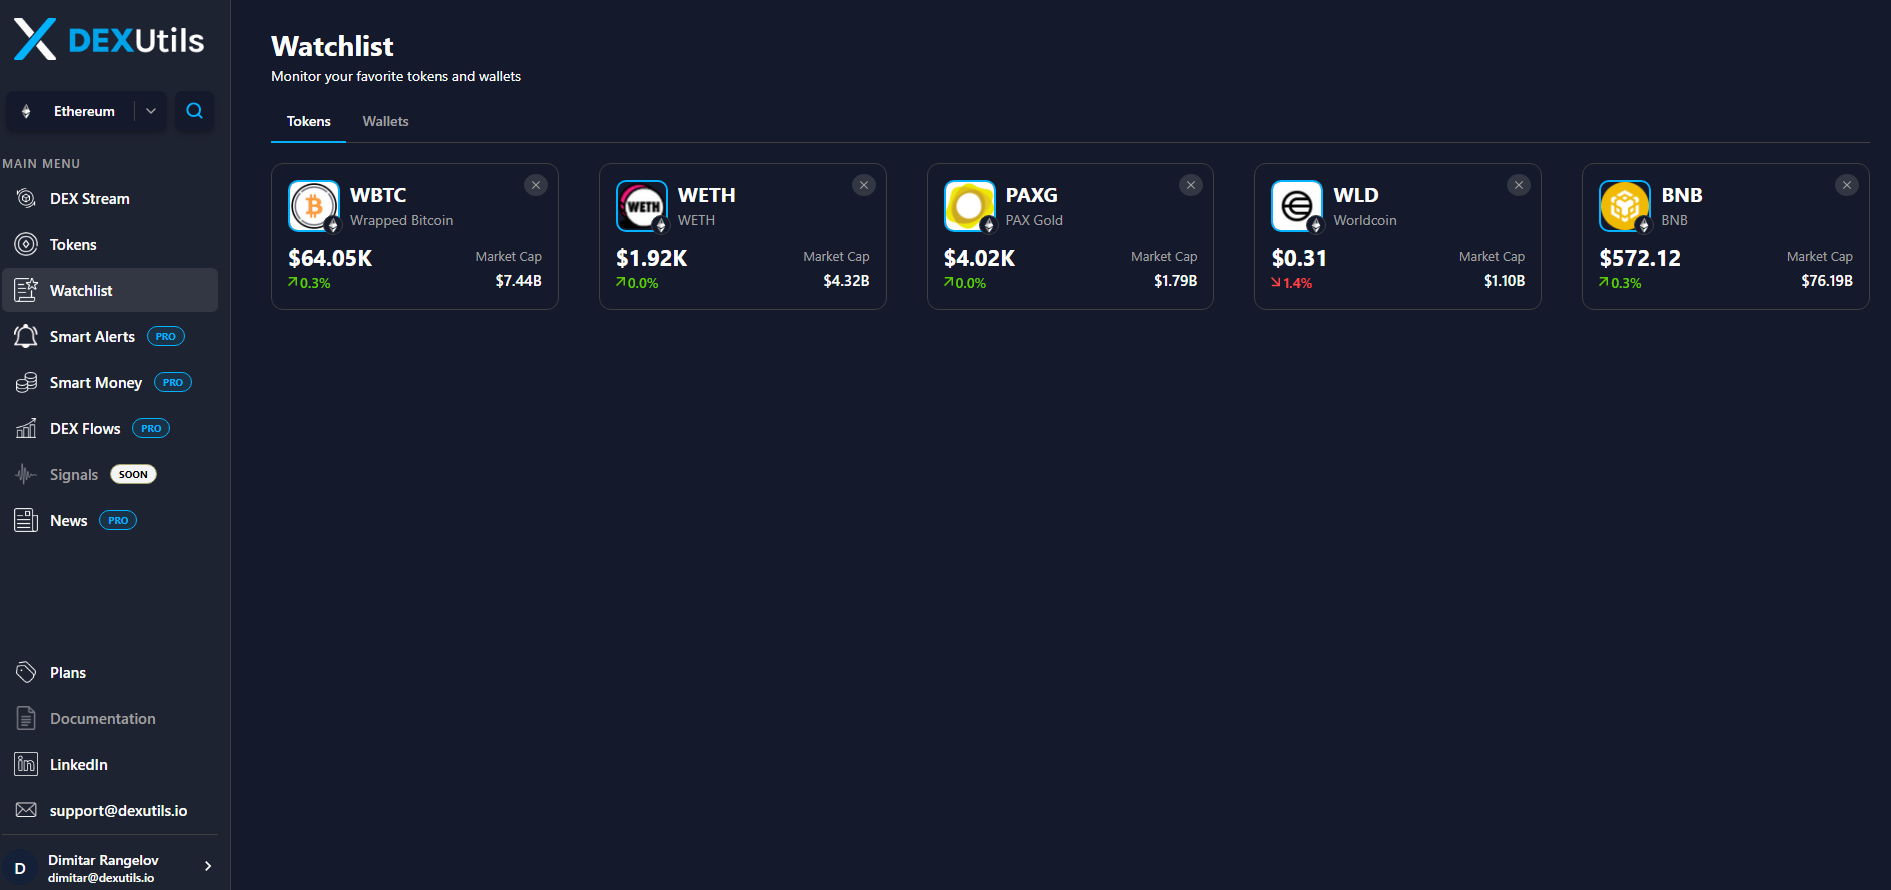This screenshot has height=890, width=1891.
Task: Click the support email envelope icon
Action: (x=26, y=810)
